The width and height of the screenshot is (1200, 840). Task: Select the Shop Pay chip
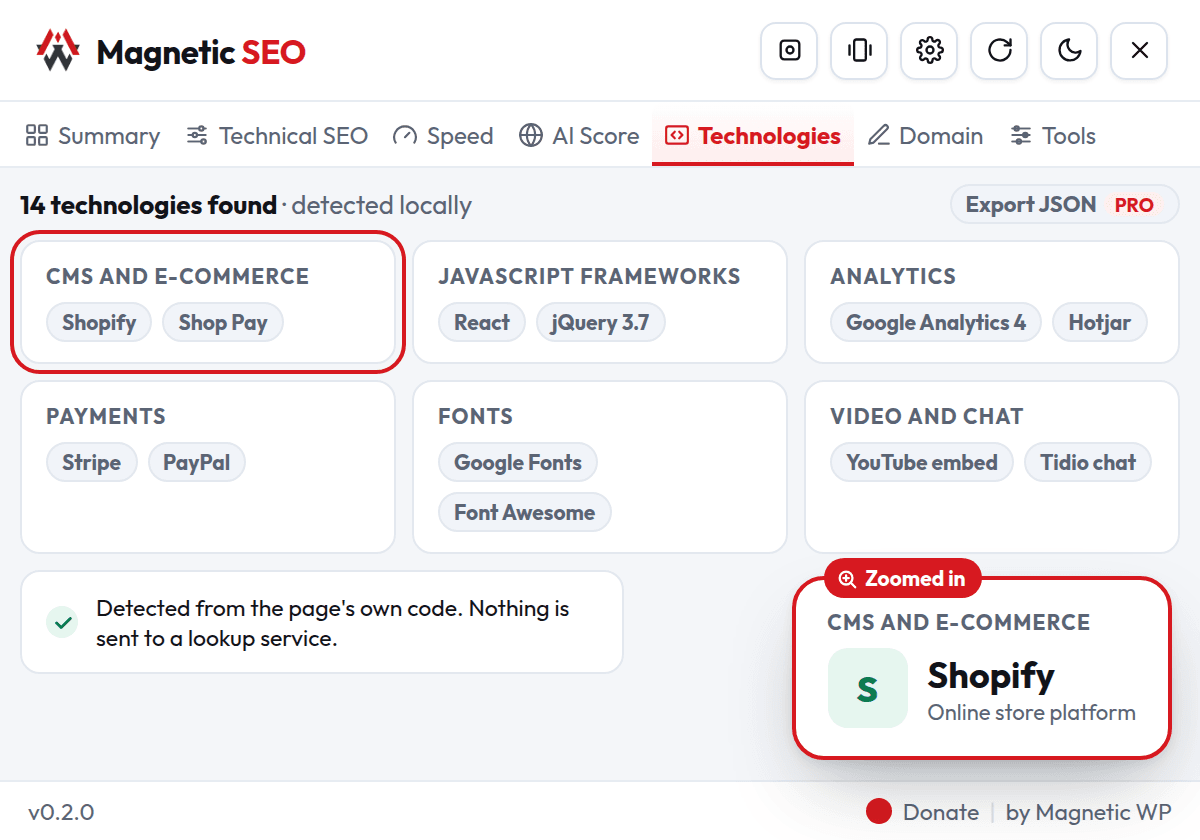[x=223, y=323]
